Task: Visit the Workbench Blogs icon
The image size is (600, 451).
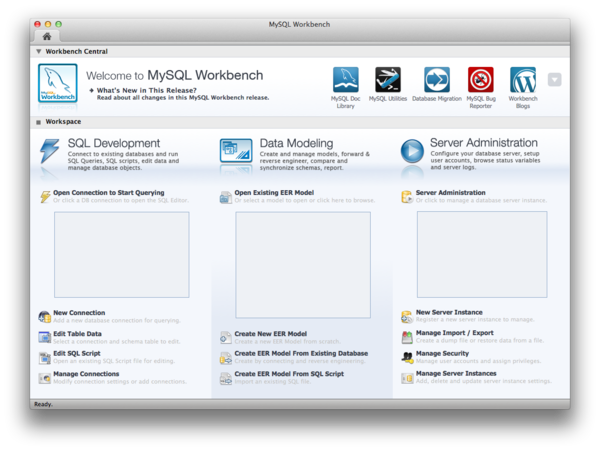Action: [x=523, y=80]
